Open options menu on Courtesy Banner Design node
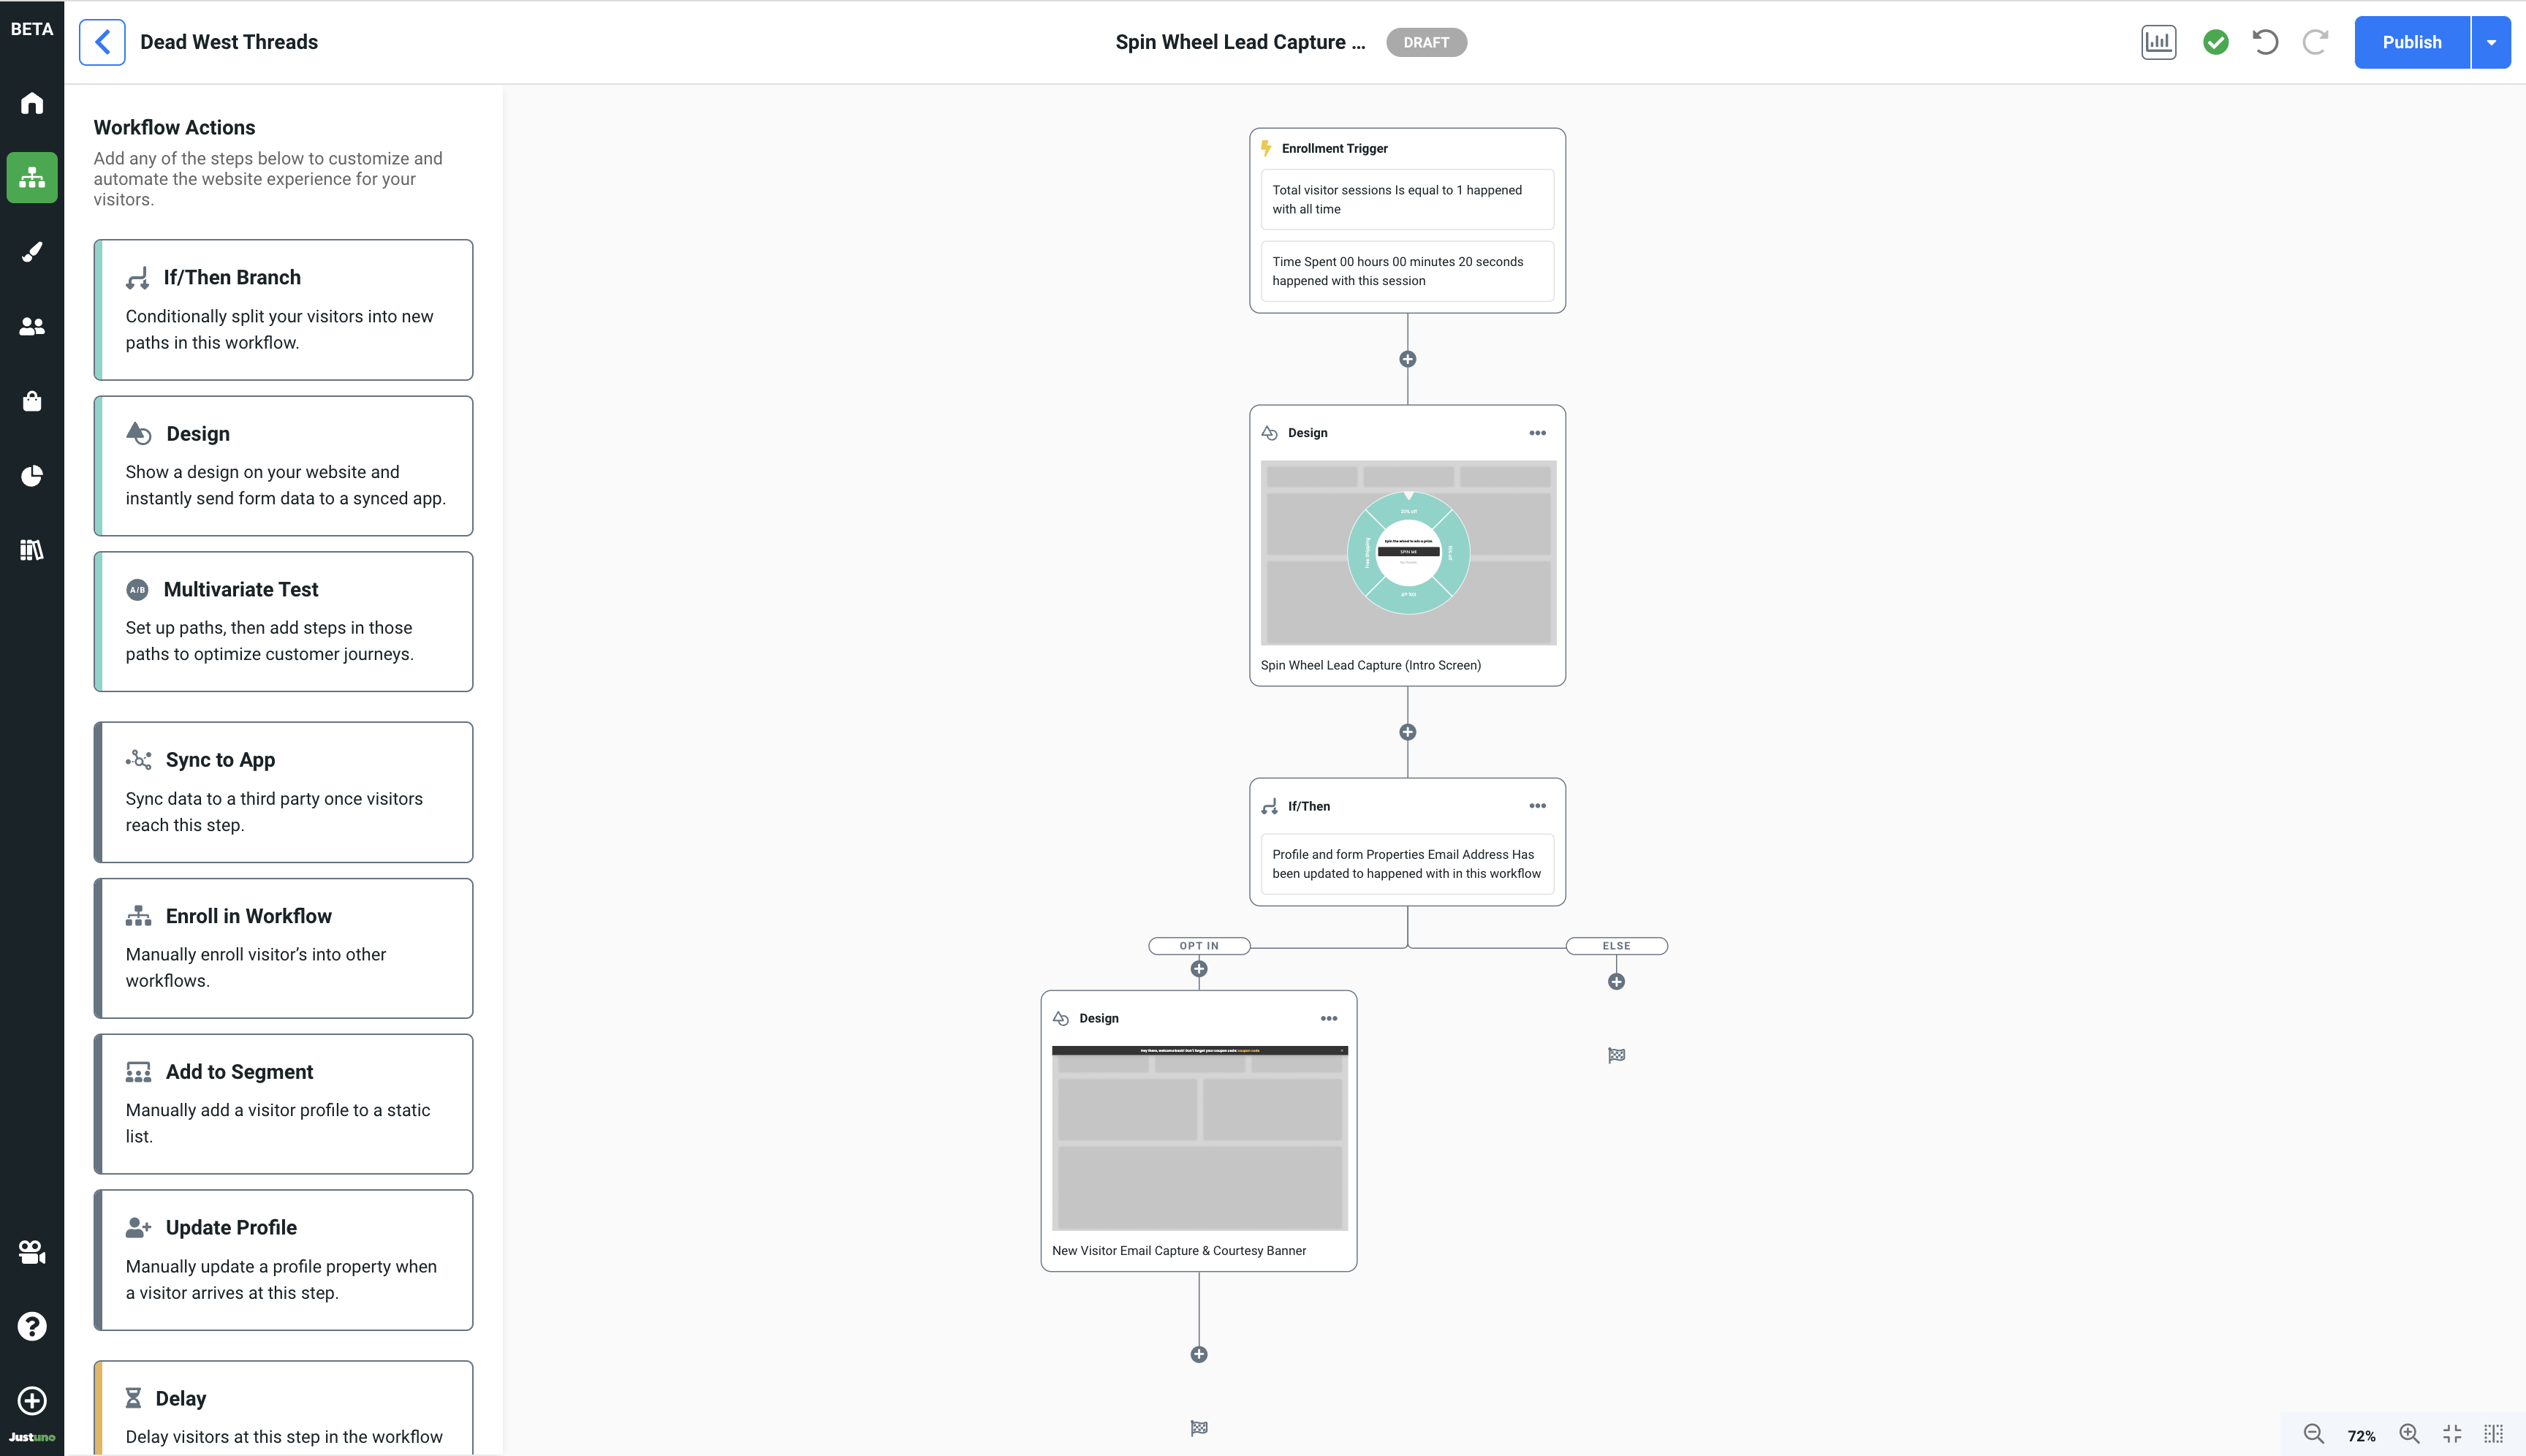 tap(1328, 1018)
